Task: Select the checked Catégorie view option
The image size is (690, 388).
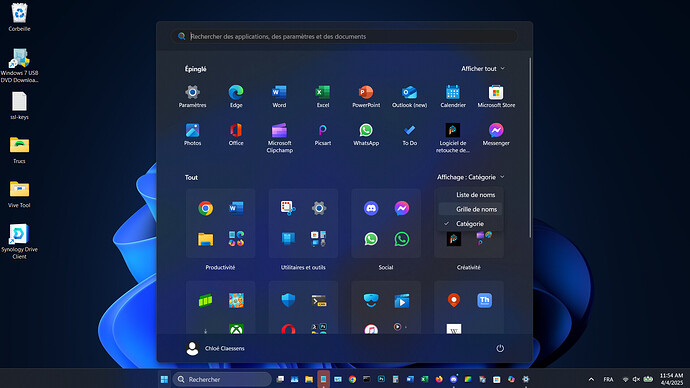Action: (x=470, y=223)
